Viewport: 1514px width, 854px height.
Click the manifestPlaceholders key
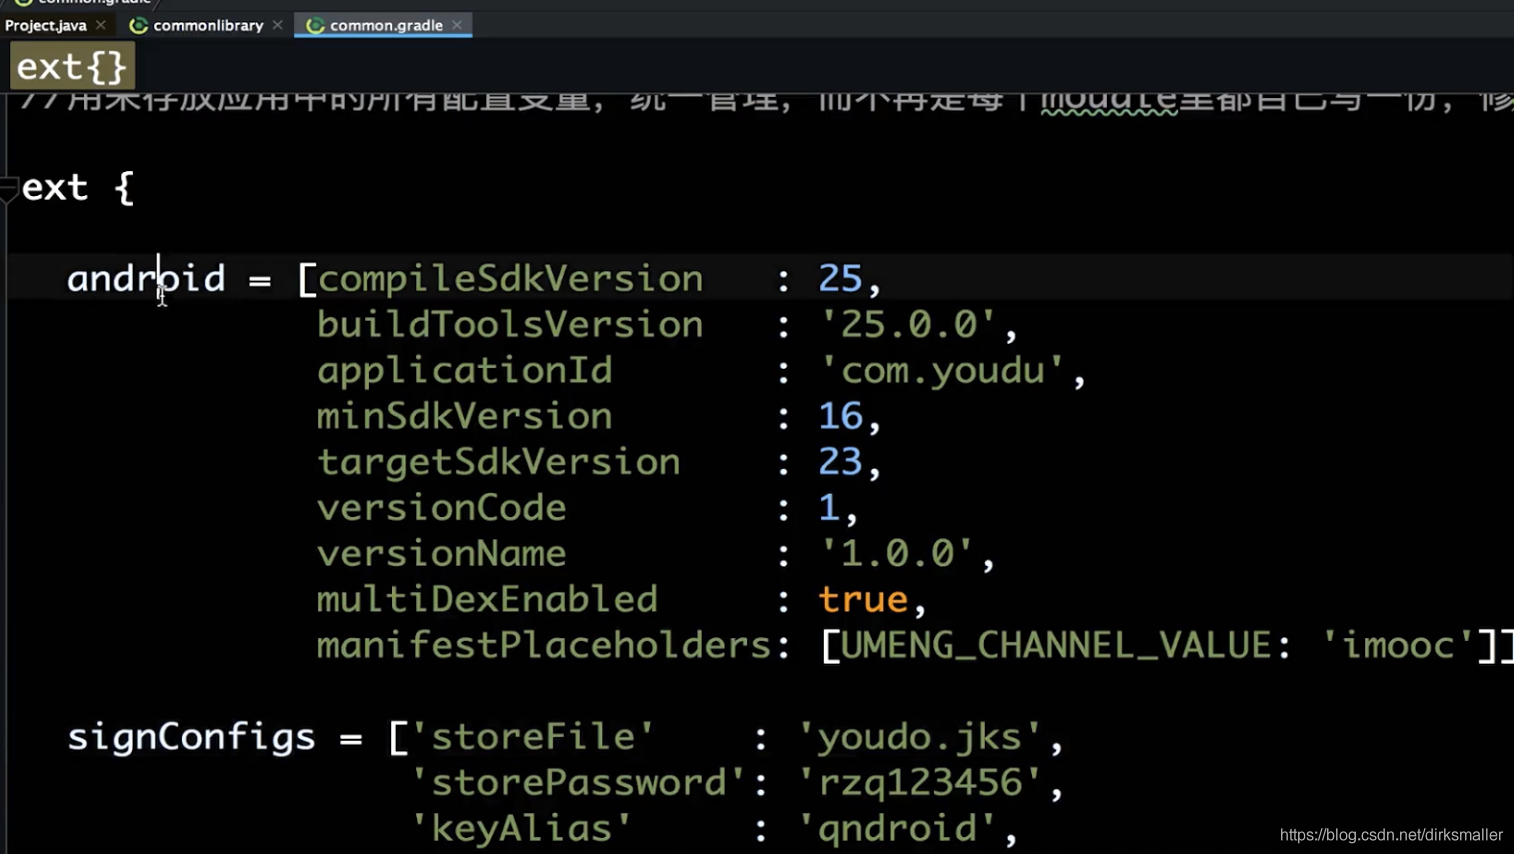coord(544,646)
